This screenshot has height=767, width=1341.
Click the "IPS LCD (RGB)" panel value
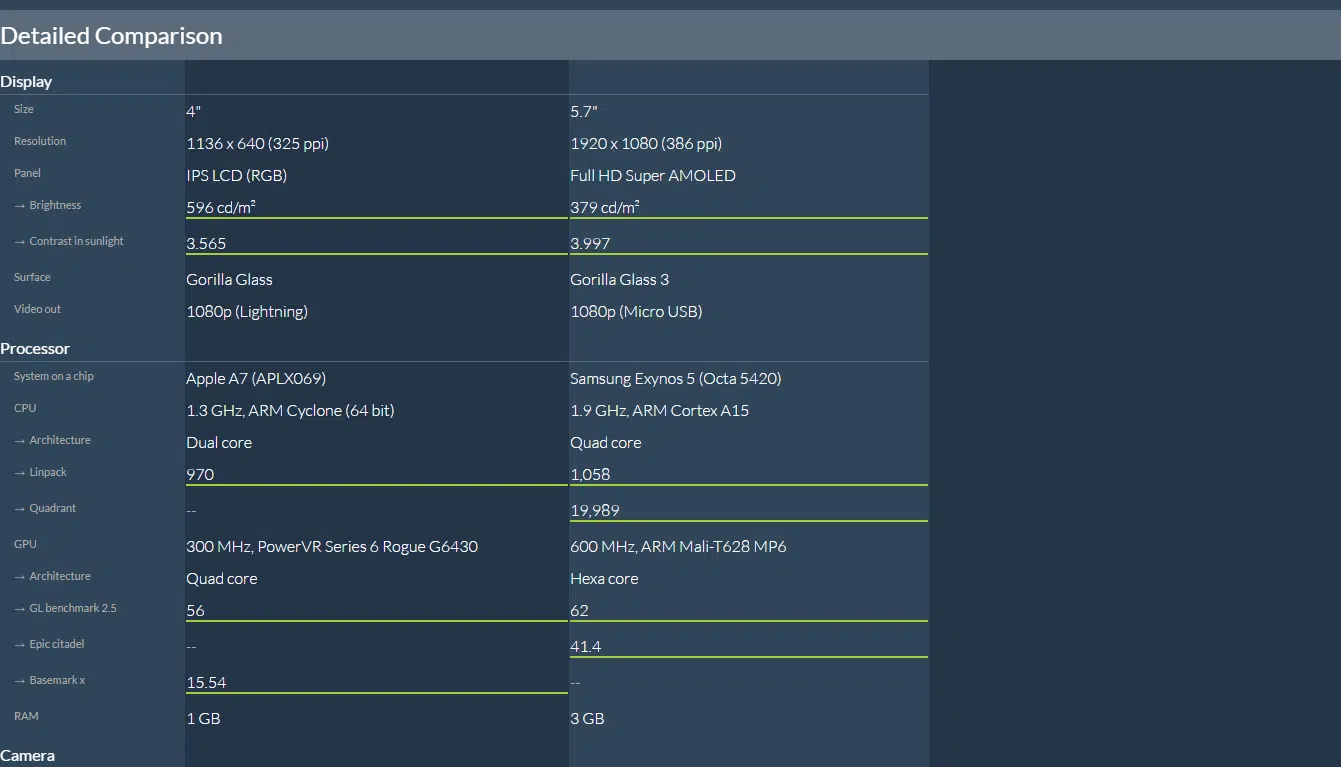237,175
